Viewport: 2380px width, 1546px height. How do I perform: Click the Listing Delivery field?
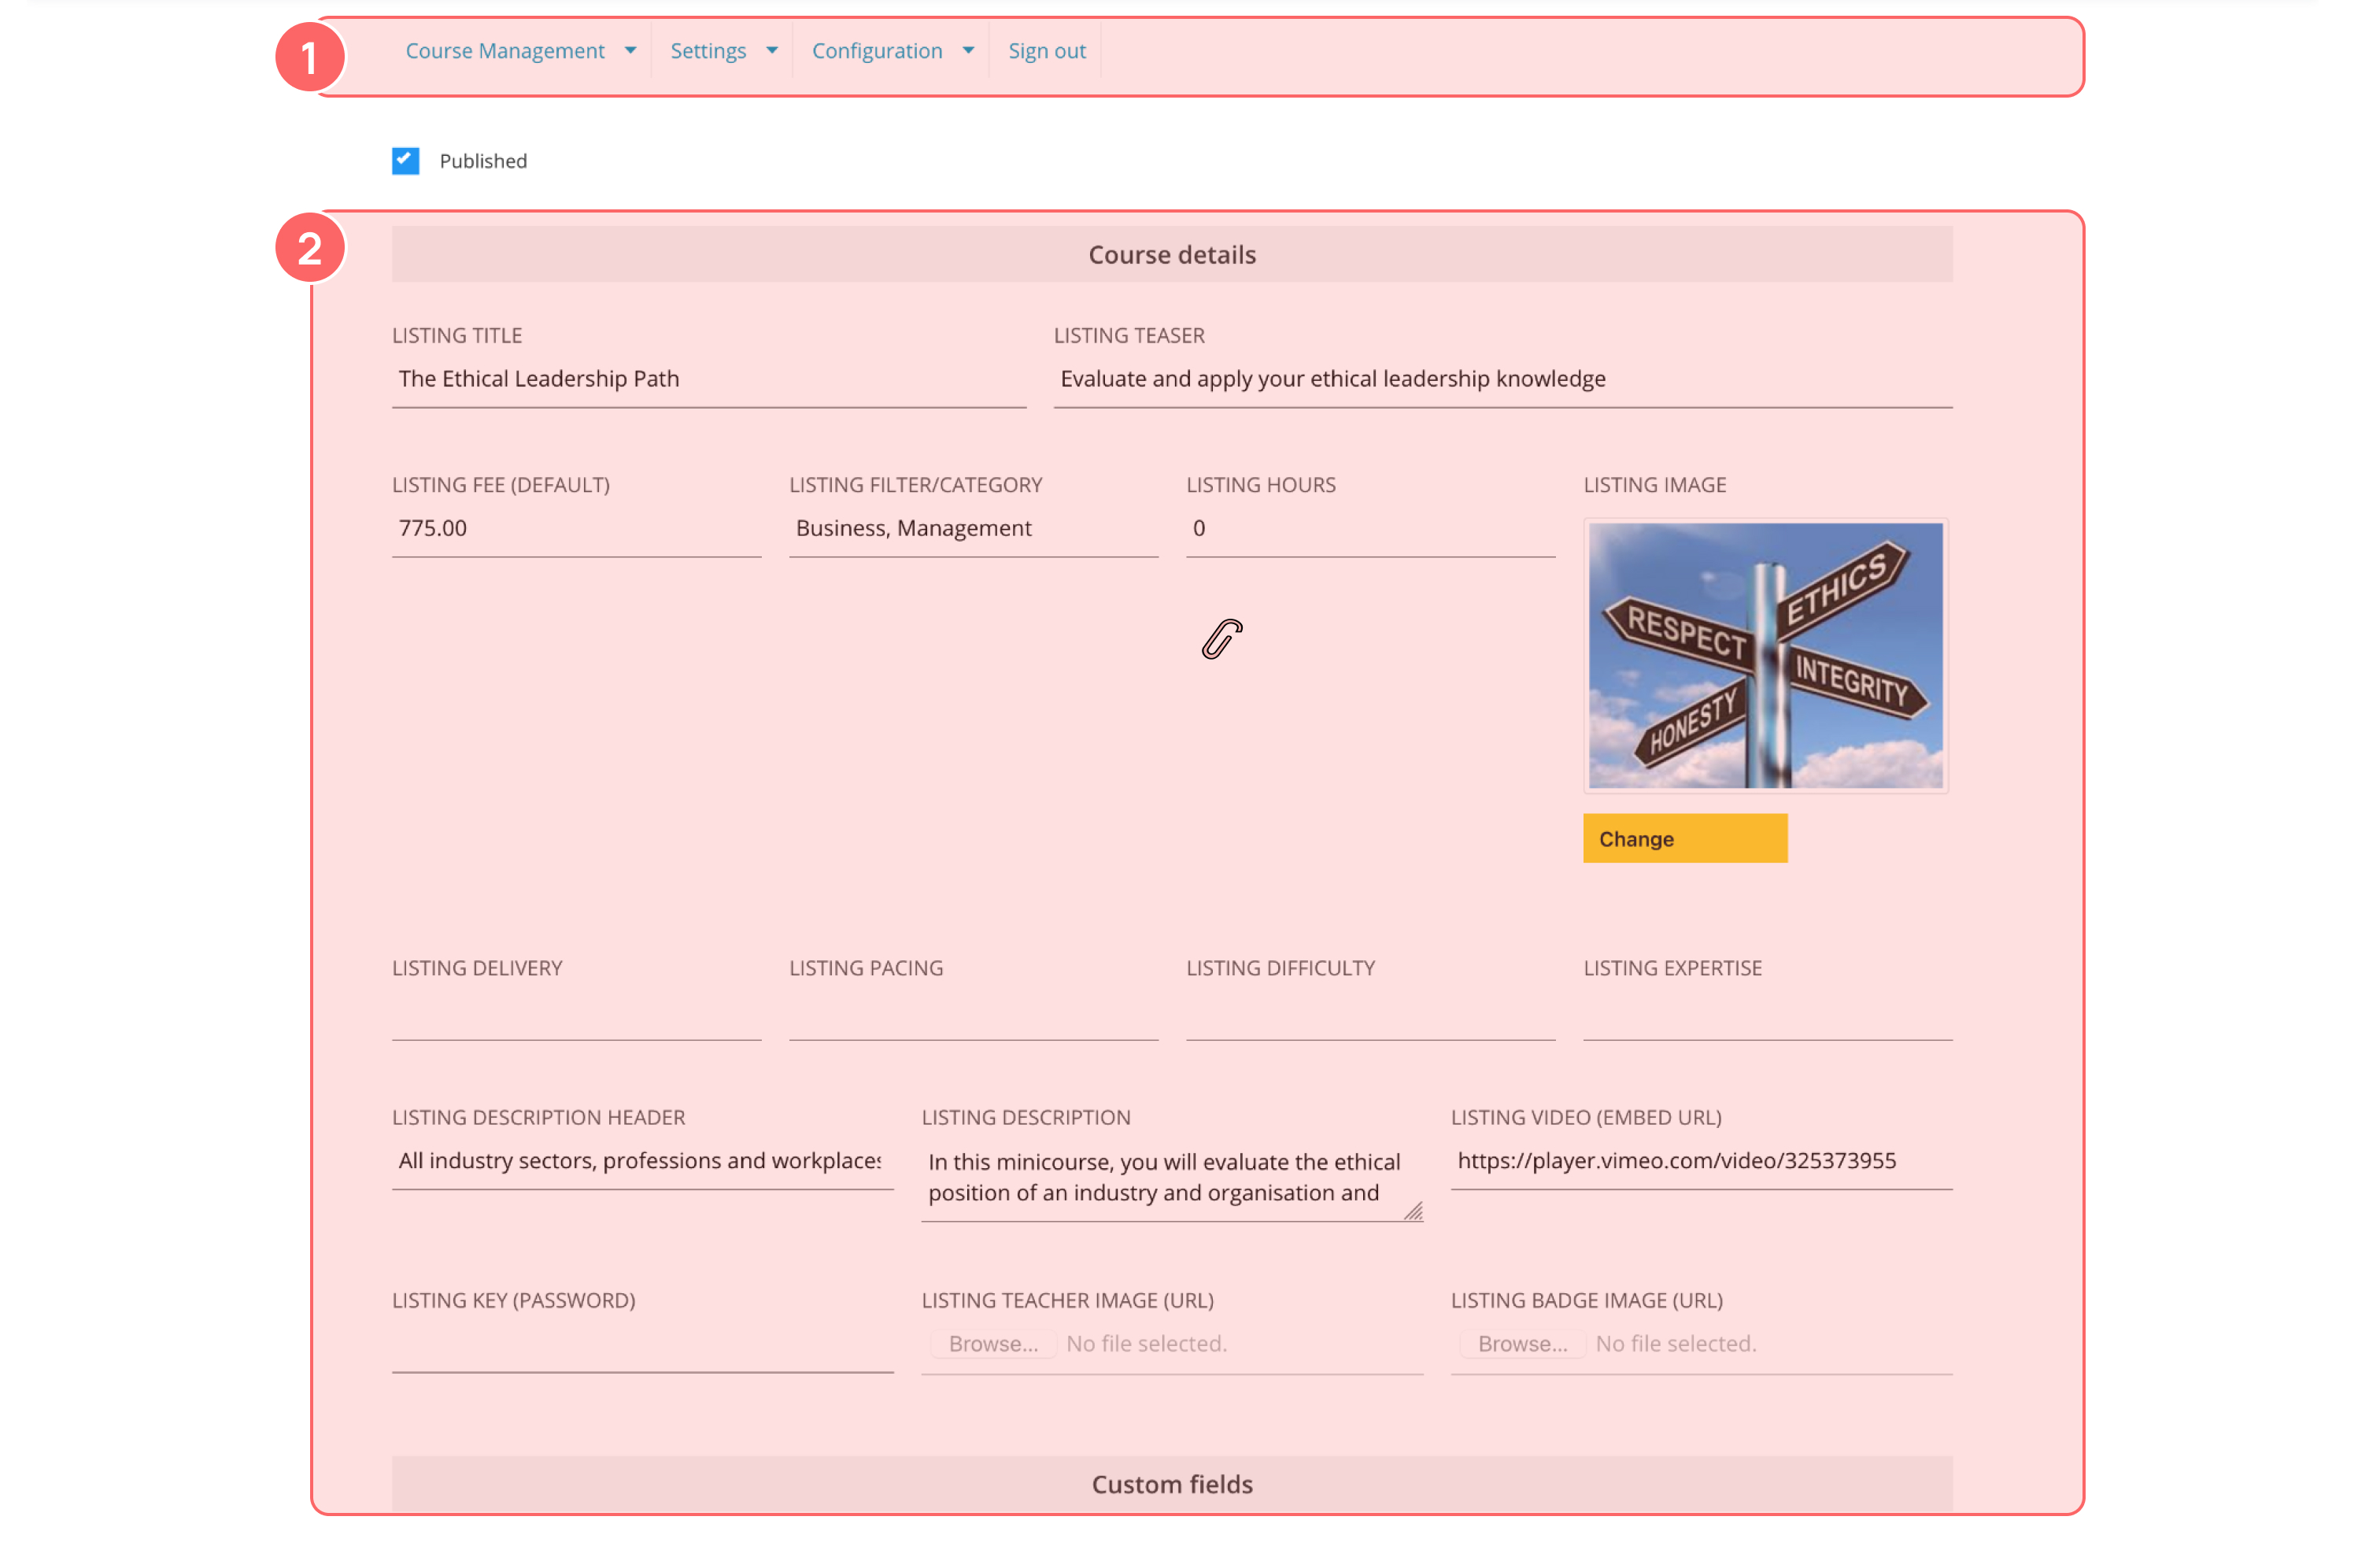click(x=577, y=1012)
